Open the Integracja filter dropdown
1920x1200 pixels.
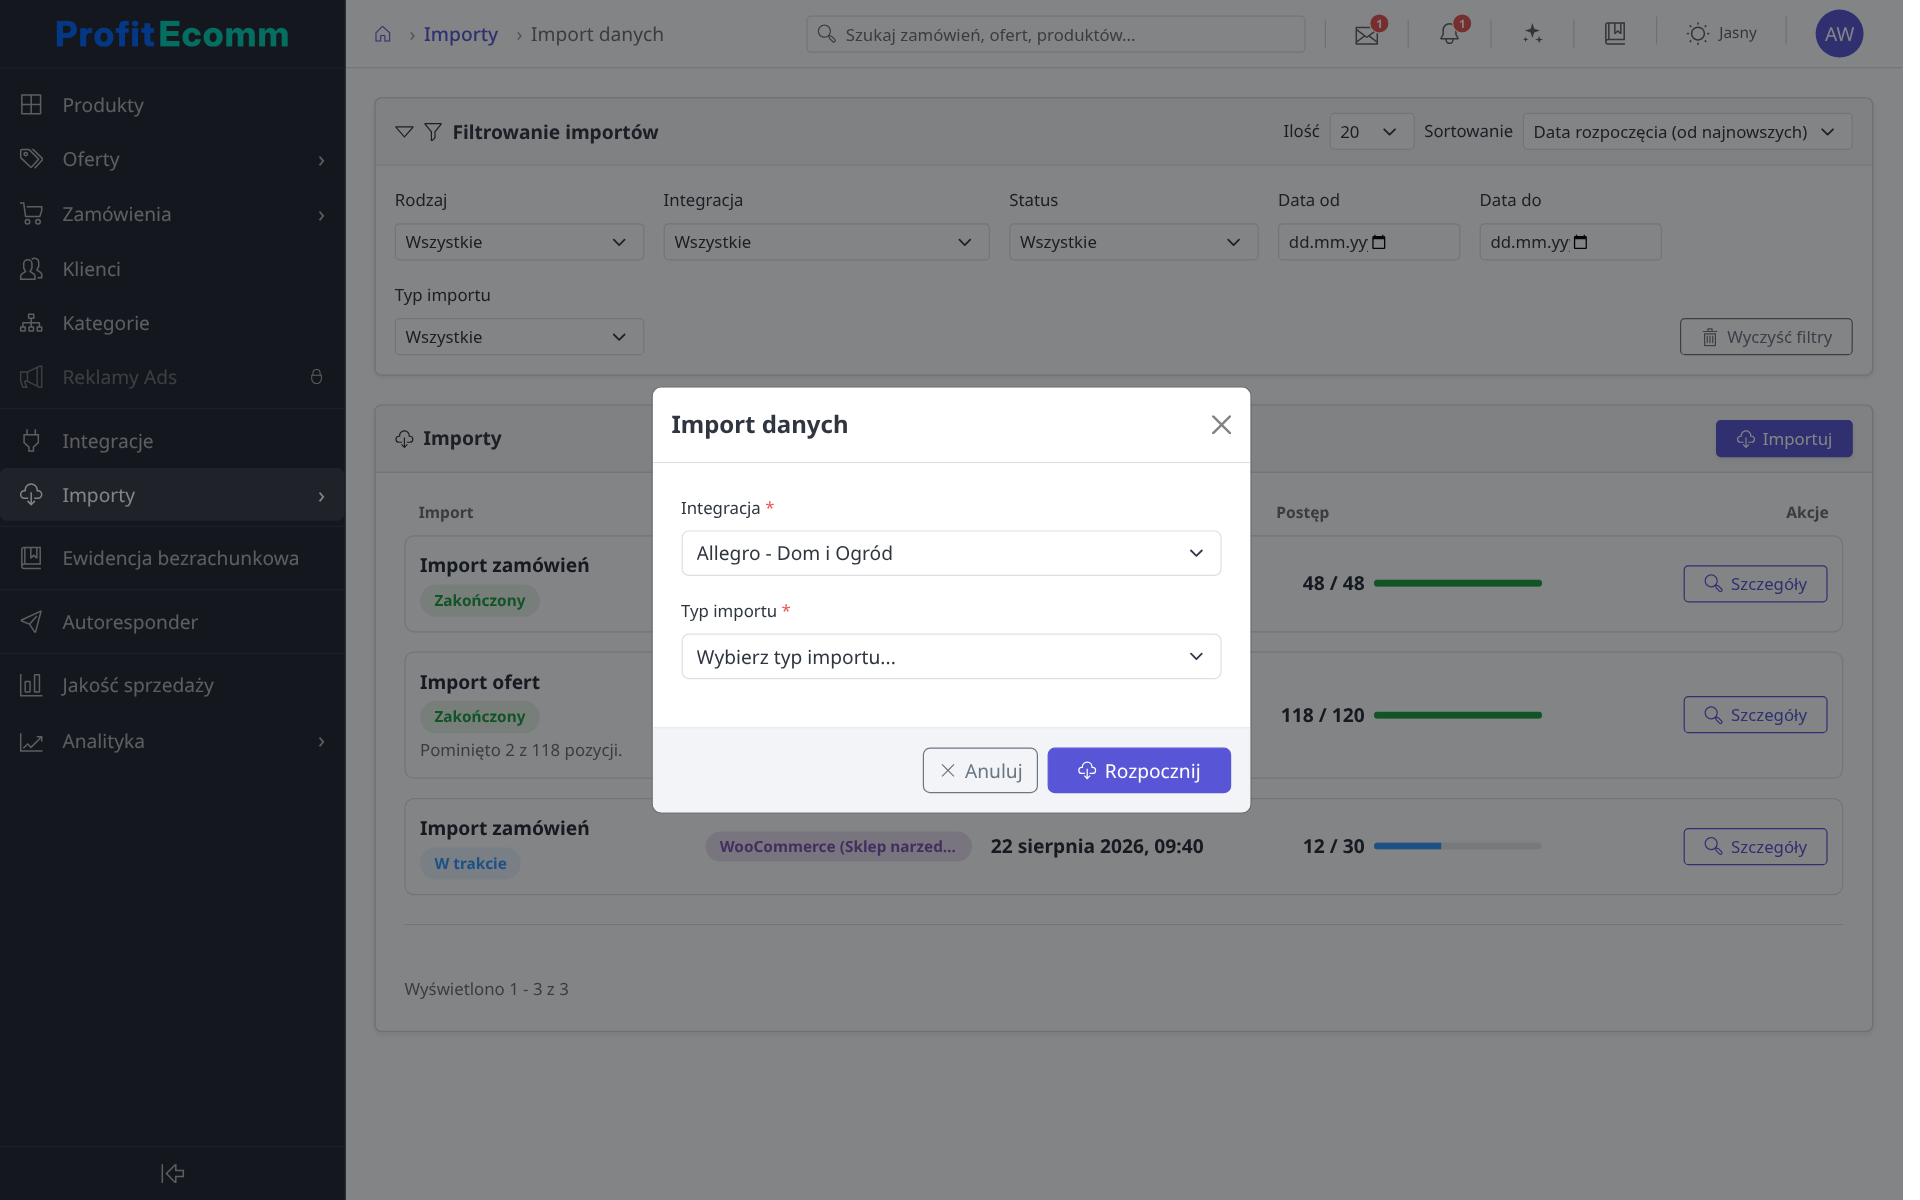click(x=826, y=242)
